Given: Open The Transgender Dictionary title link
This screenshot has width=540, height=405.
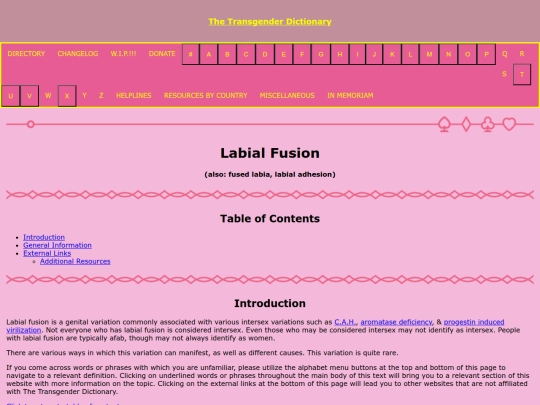Looking at the screenshot, I should pyautogui.click(x=270, y=22).
